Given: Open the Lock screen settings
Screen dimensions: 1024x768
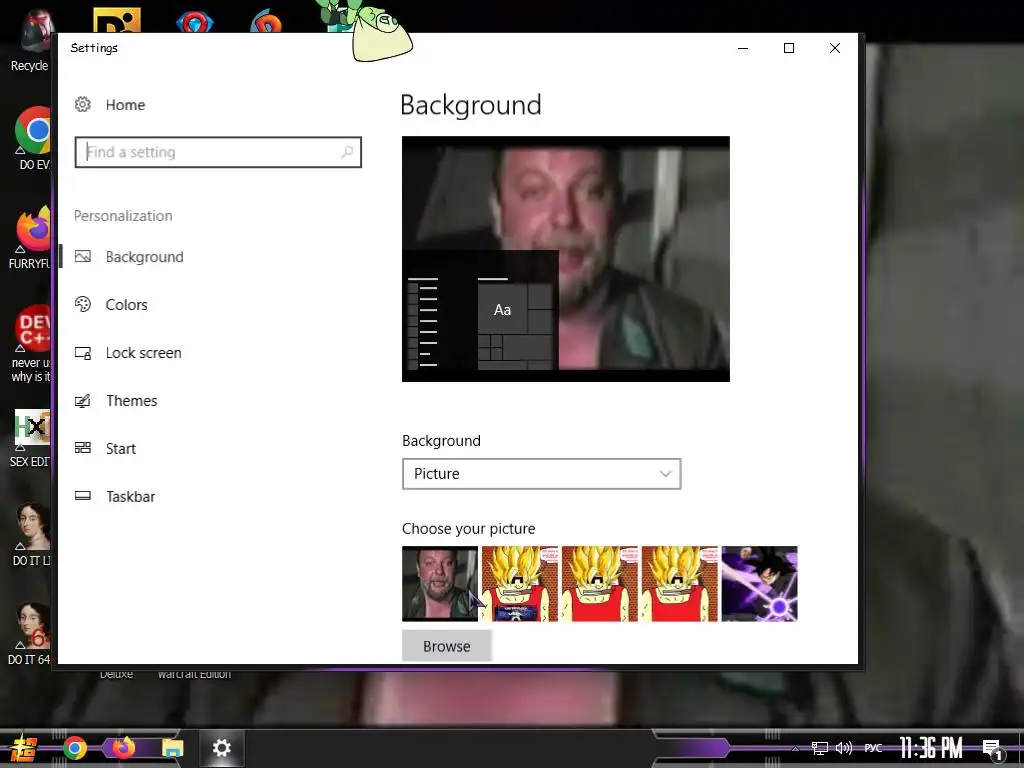Looking at the screenshot, I should [x=144, y=353].
